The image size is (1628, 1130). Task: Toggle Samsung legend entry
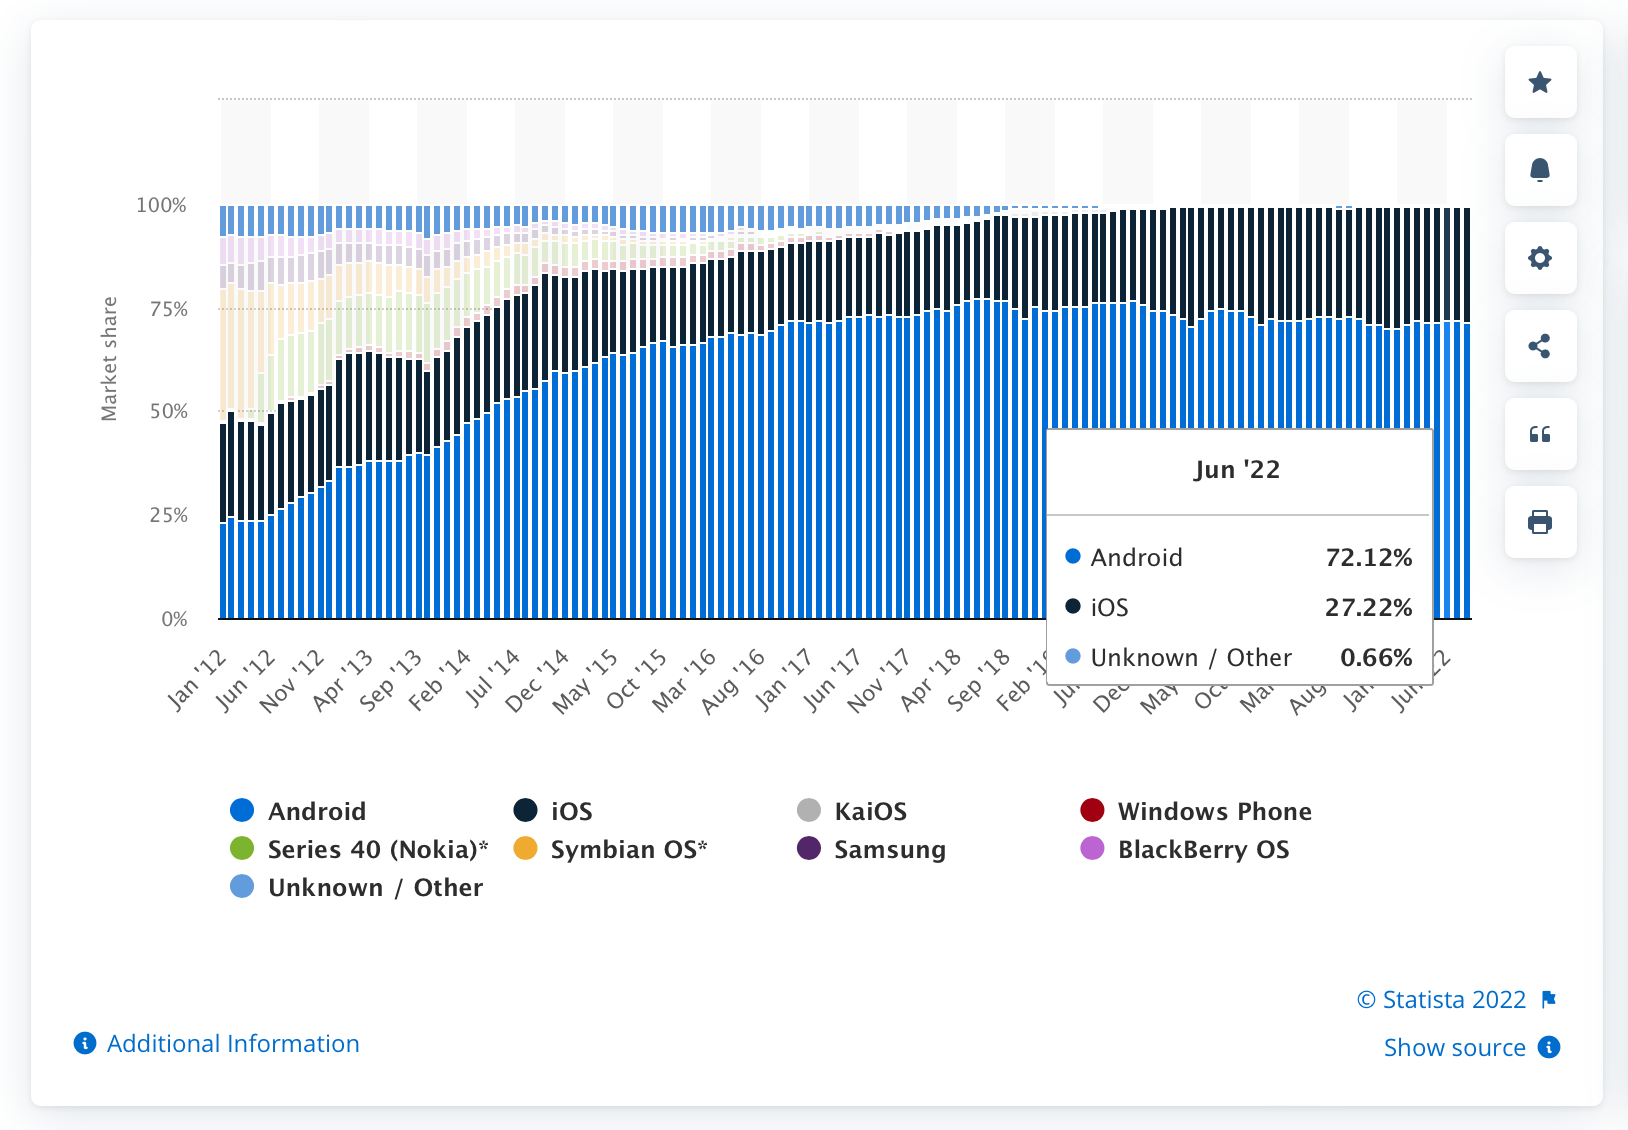coord(871,849)
